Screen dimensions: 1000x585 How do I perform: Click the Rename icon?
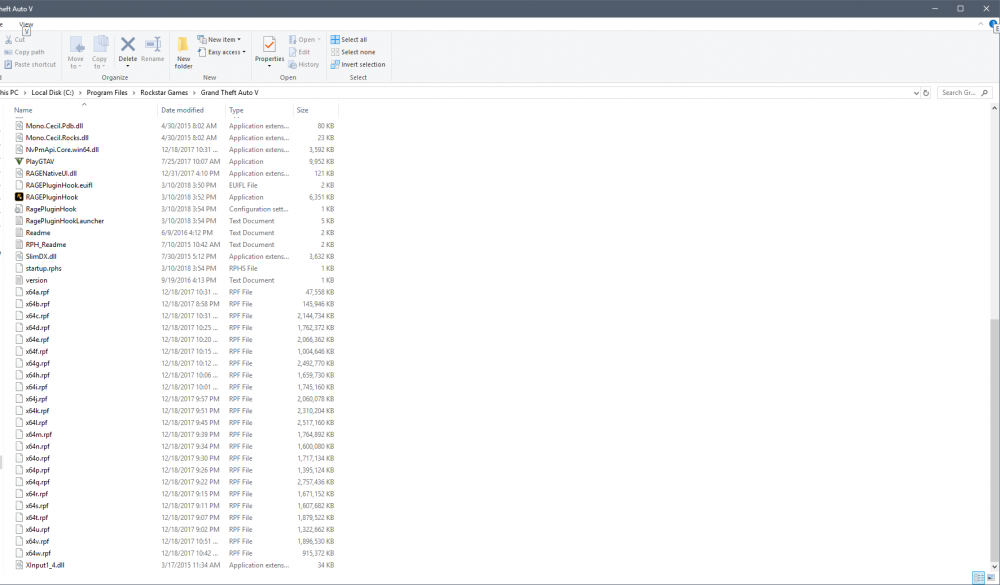[152, 45]
